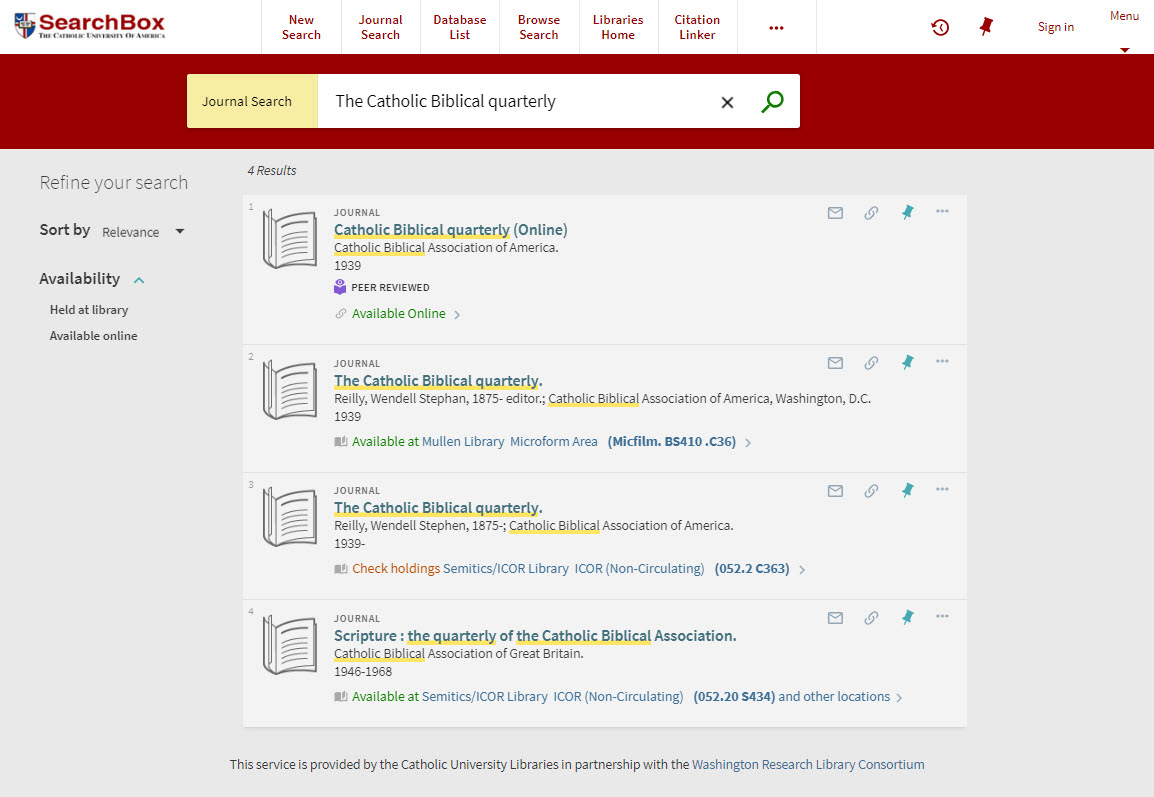Open the Sort by Relevance dropdown

point(143,232)
